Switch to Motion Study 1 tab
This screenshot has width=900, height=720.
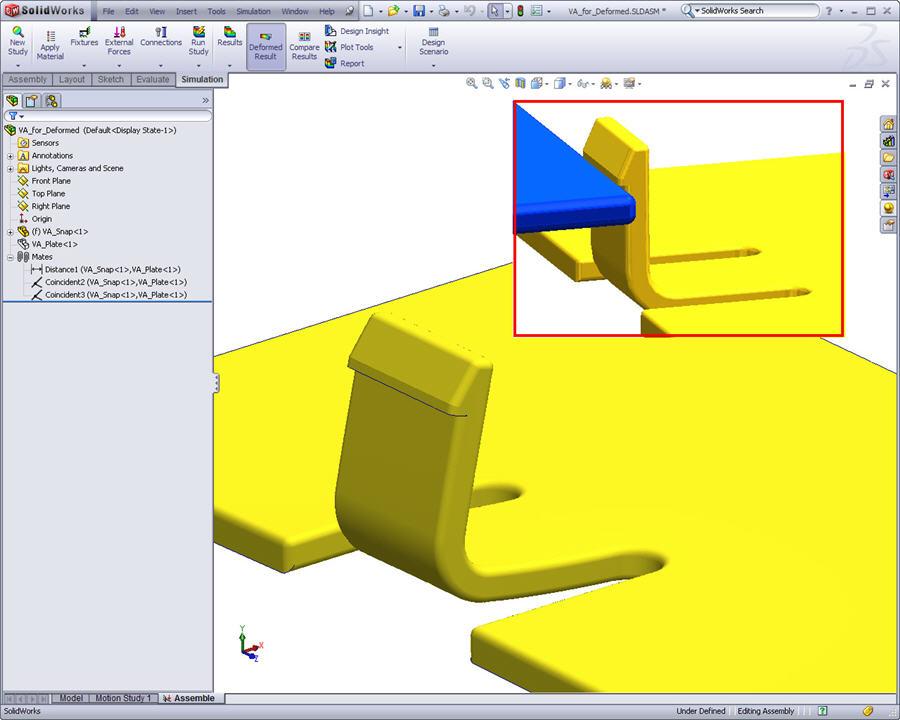[x=123, y=698]
